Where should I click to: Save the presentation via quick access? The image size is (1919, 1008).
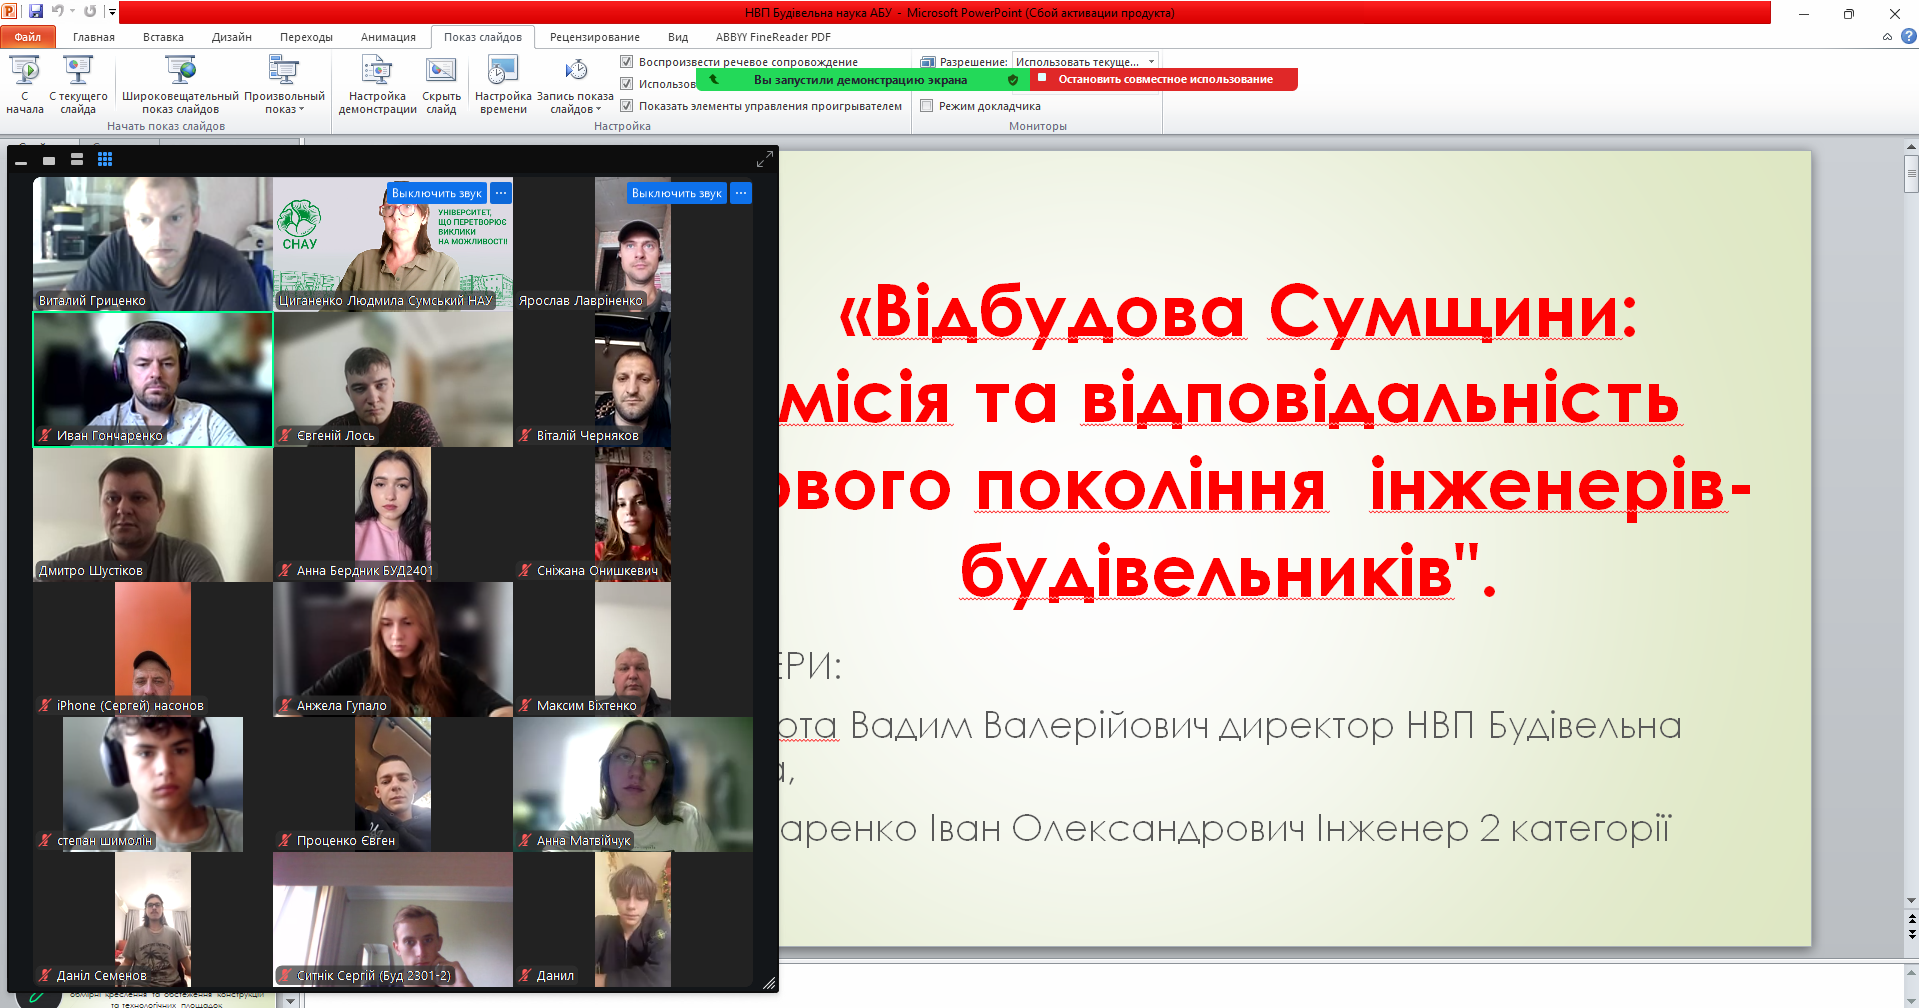pyautogui.click(x=36, y=12)
